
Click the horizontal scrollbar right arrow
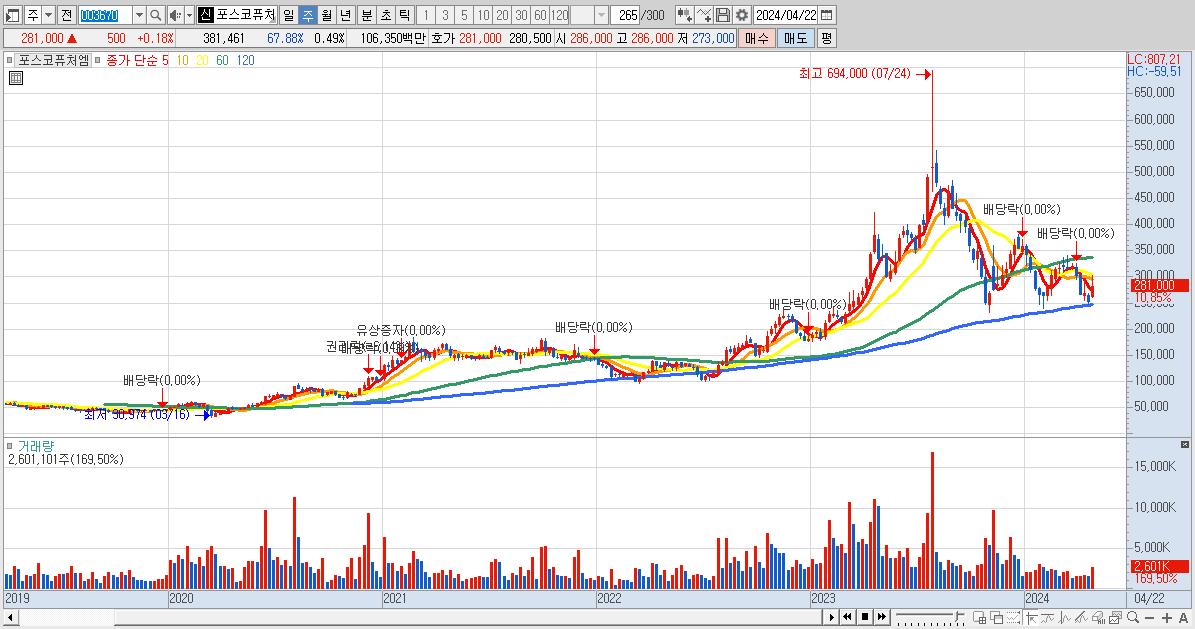[x=831, y=617]
